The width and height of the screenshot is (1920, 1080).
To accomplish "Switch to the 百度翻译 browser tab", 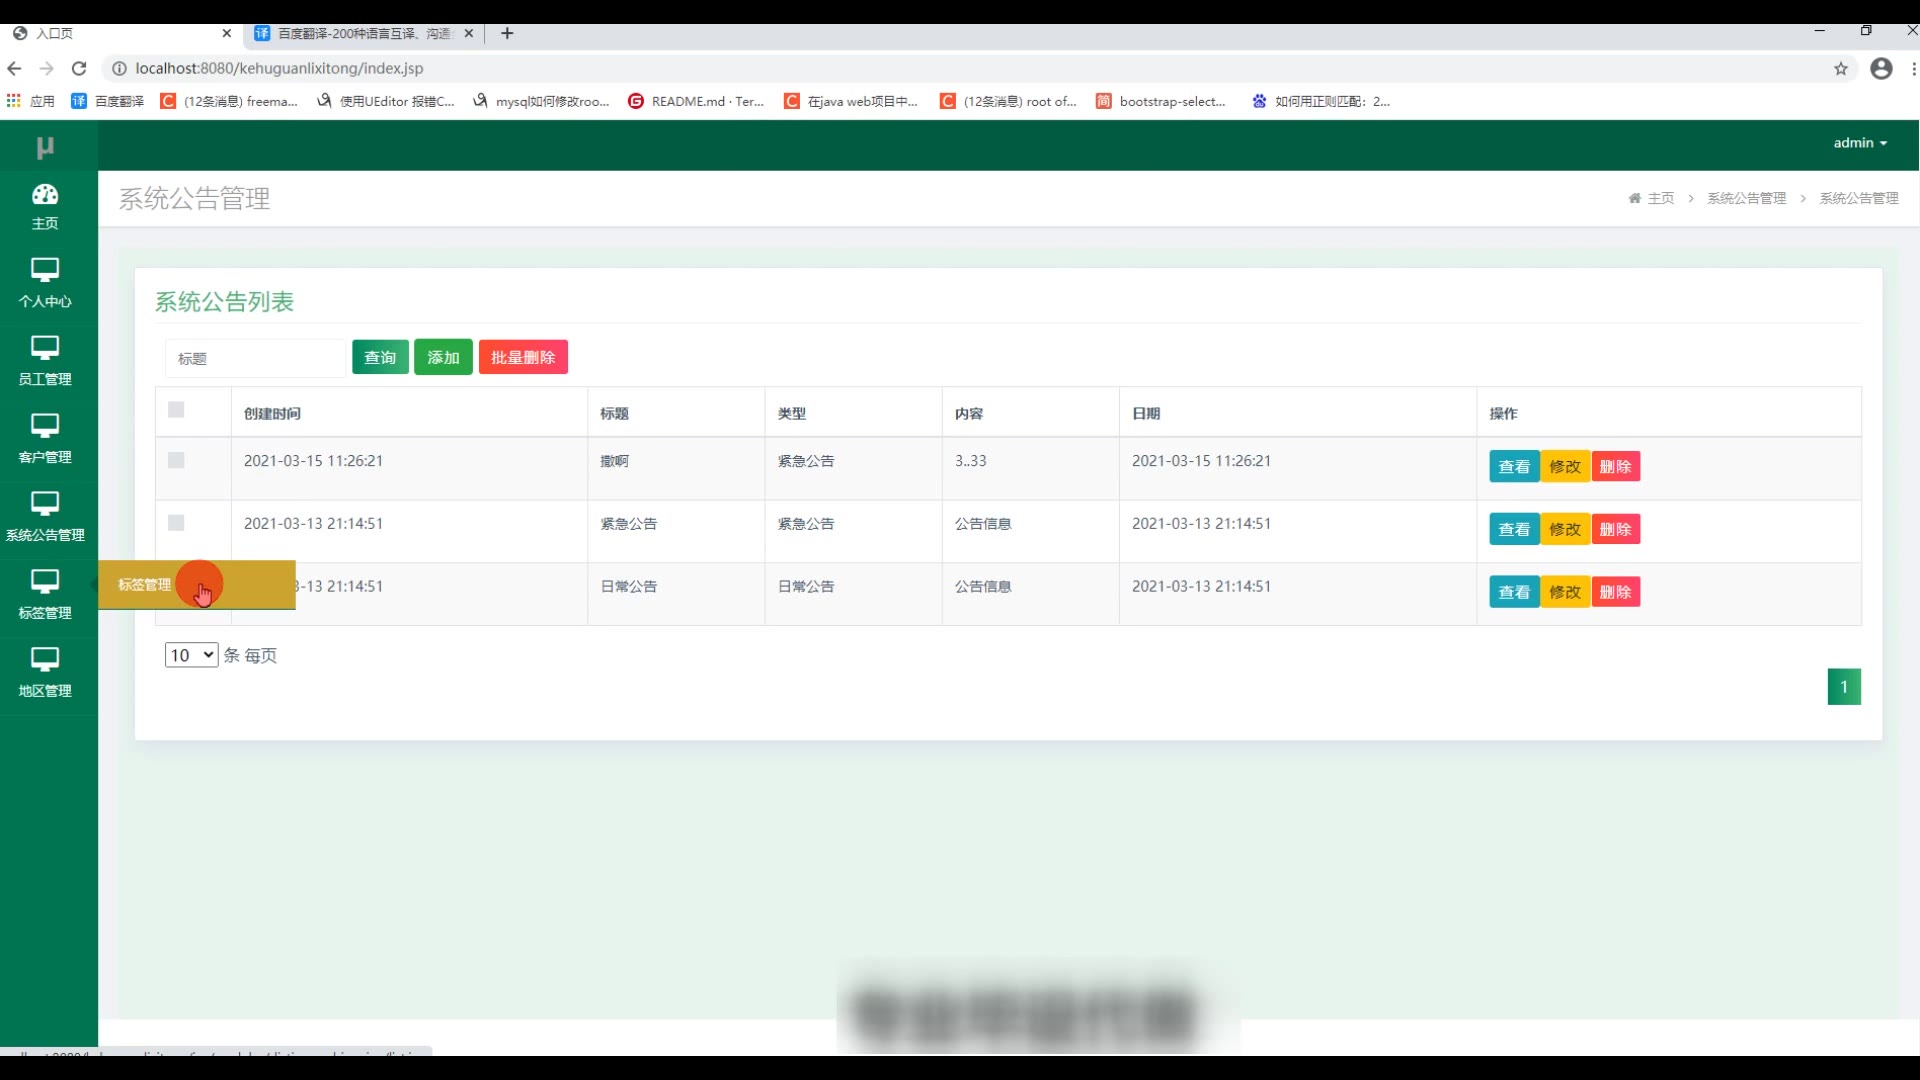I will pos(364,33).
